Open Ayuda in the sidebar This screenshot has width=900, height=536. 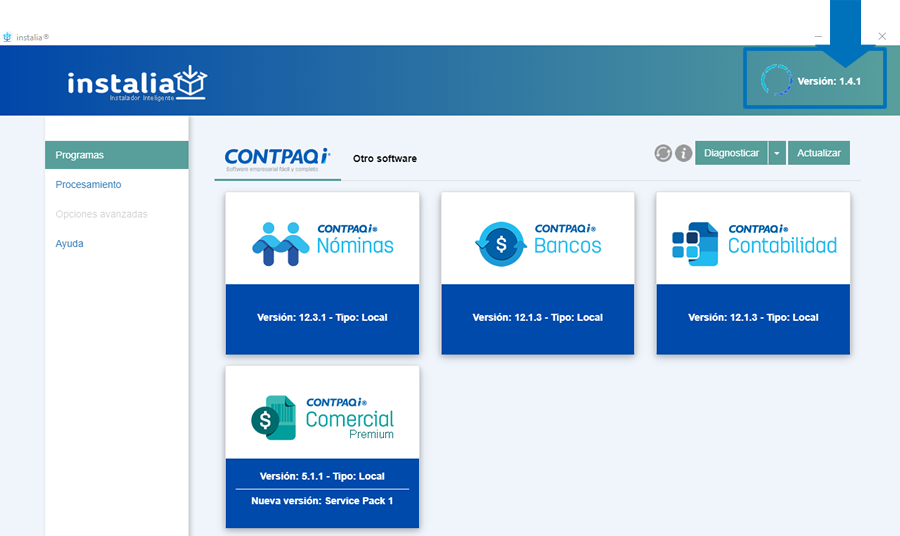pyautogui.click(x=69, y=243)
